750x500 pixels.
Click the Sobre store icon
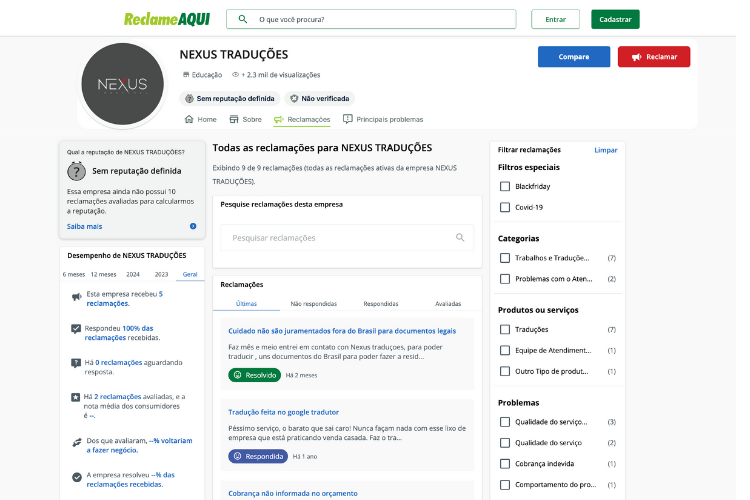point(234,119)
